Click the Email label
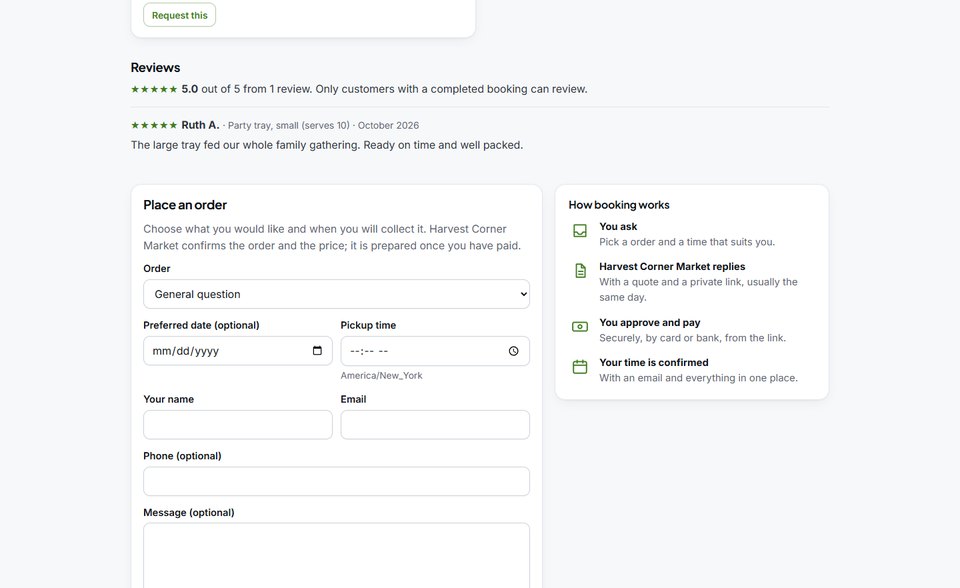Viewport: 960px width, 588px height. pyautogui.click(x=353, y=399)
